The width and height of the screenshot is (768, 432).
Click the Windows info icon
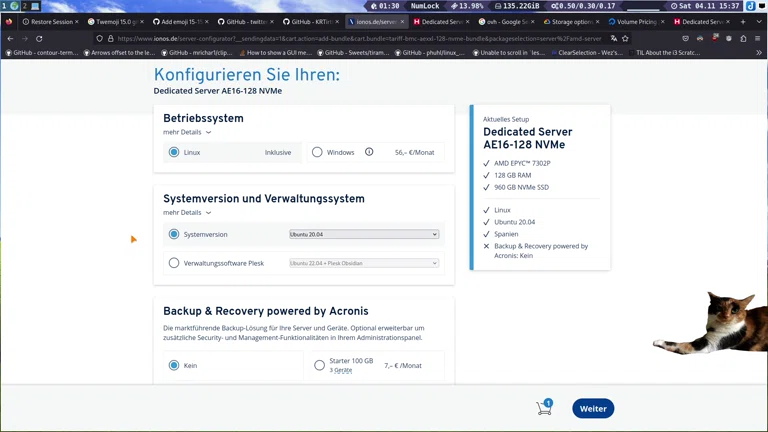coord(369,152)
